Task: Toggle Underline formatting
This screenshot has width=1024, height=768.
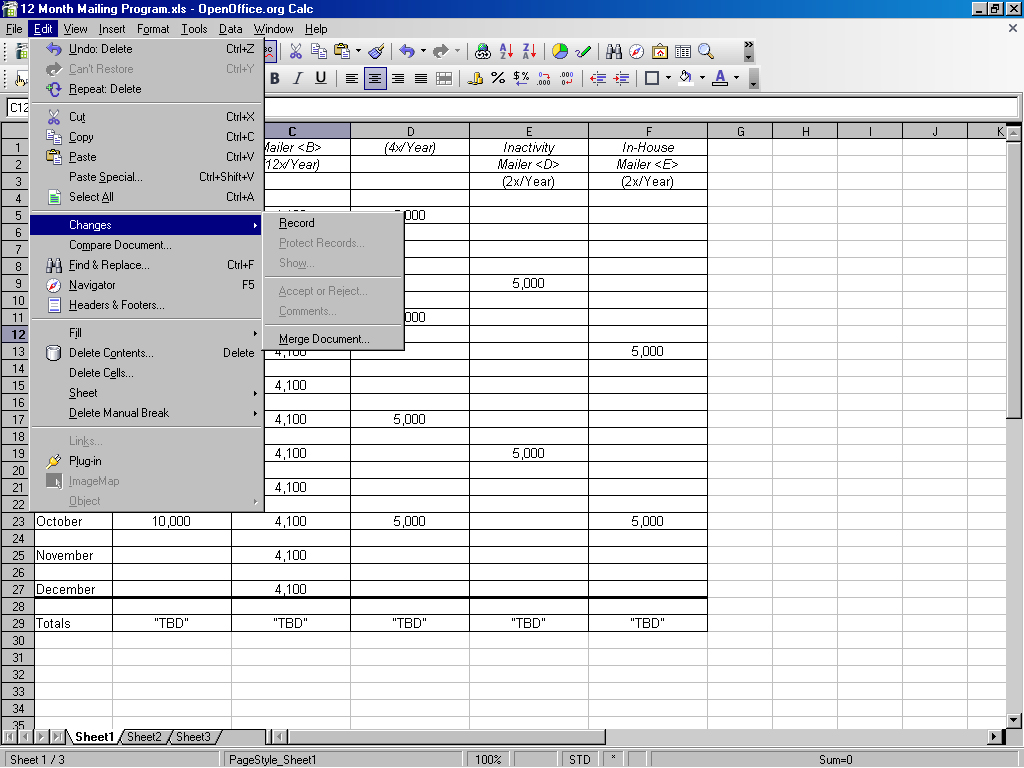Action: pyautogui.click(x=320, y=78)
